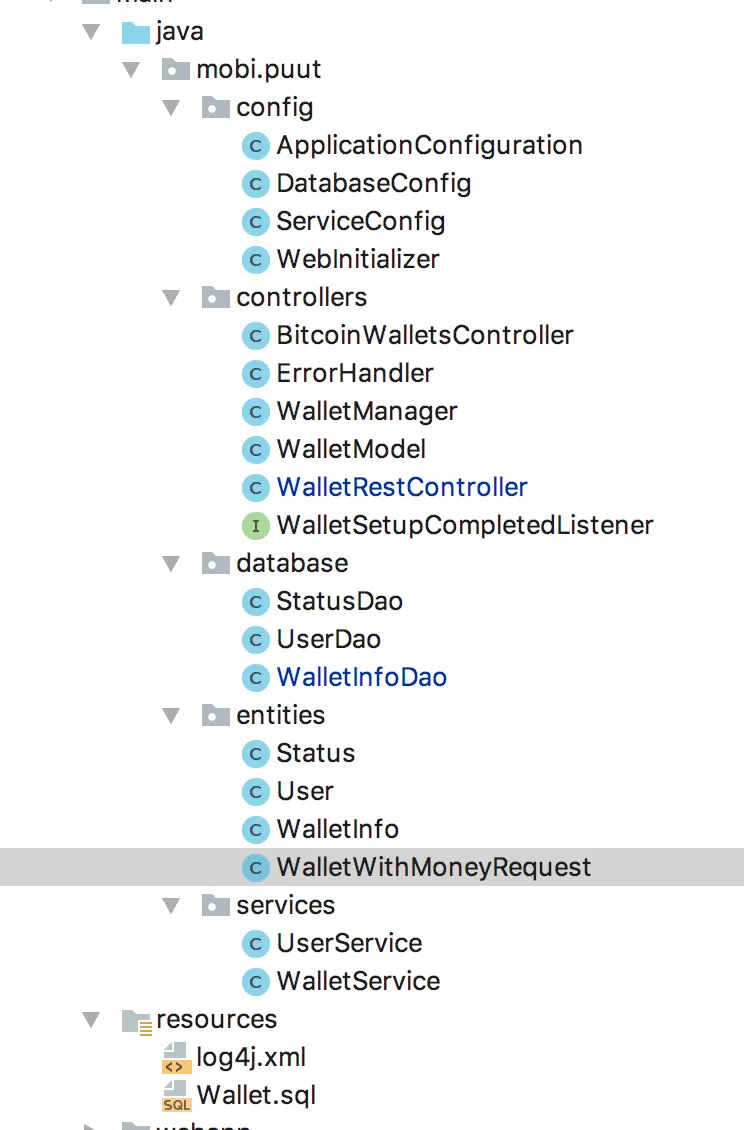744x1130 pixels.
Task: Click the class icon next to ApplicationConfiguration
Action: click(256, 146)
